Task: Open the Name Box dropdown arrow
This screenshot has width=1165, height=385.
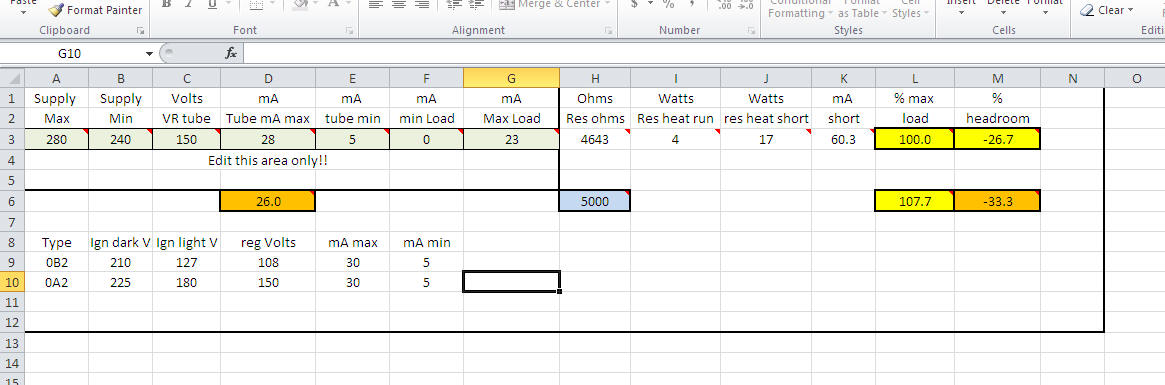Action: (149, 54)
